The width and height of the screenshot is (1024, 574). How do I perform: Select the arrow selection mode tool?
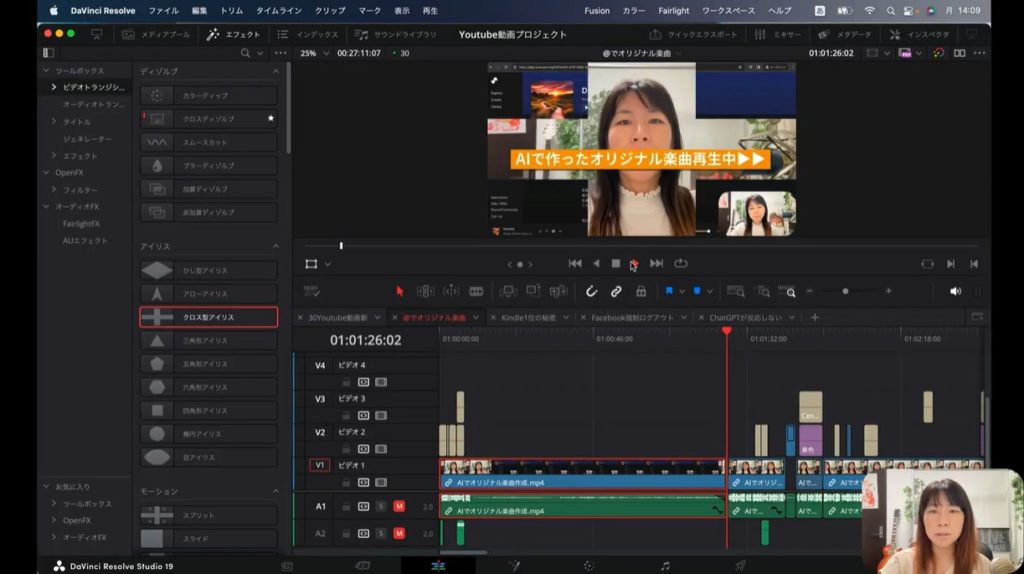(x=400, y=291)
